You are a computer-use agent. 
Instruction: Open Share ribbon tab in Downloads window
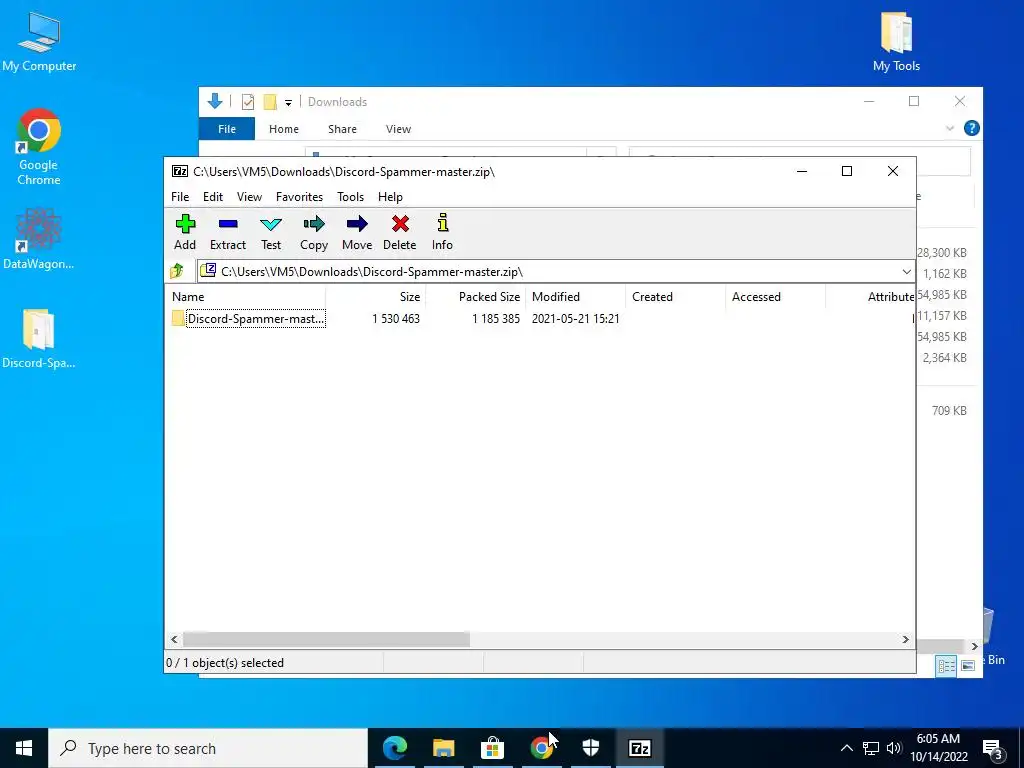tap(342, 129)
